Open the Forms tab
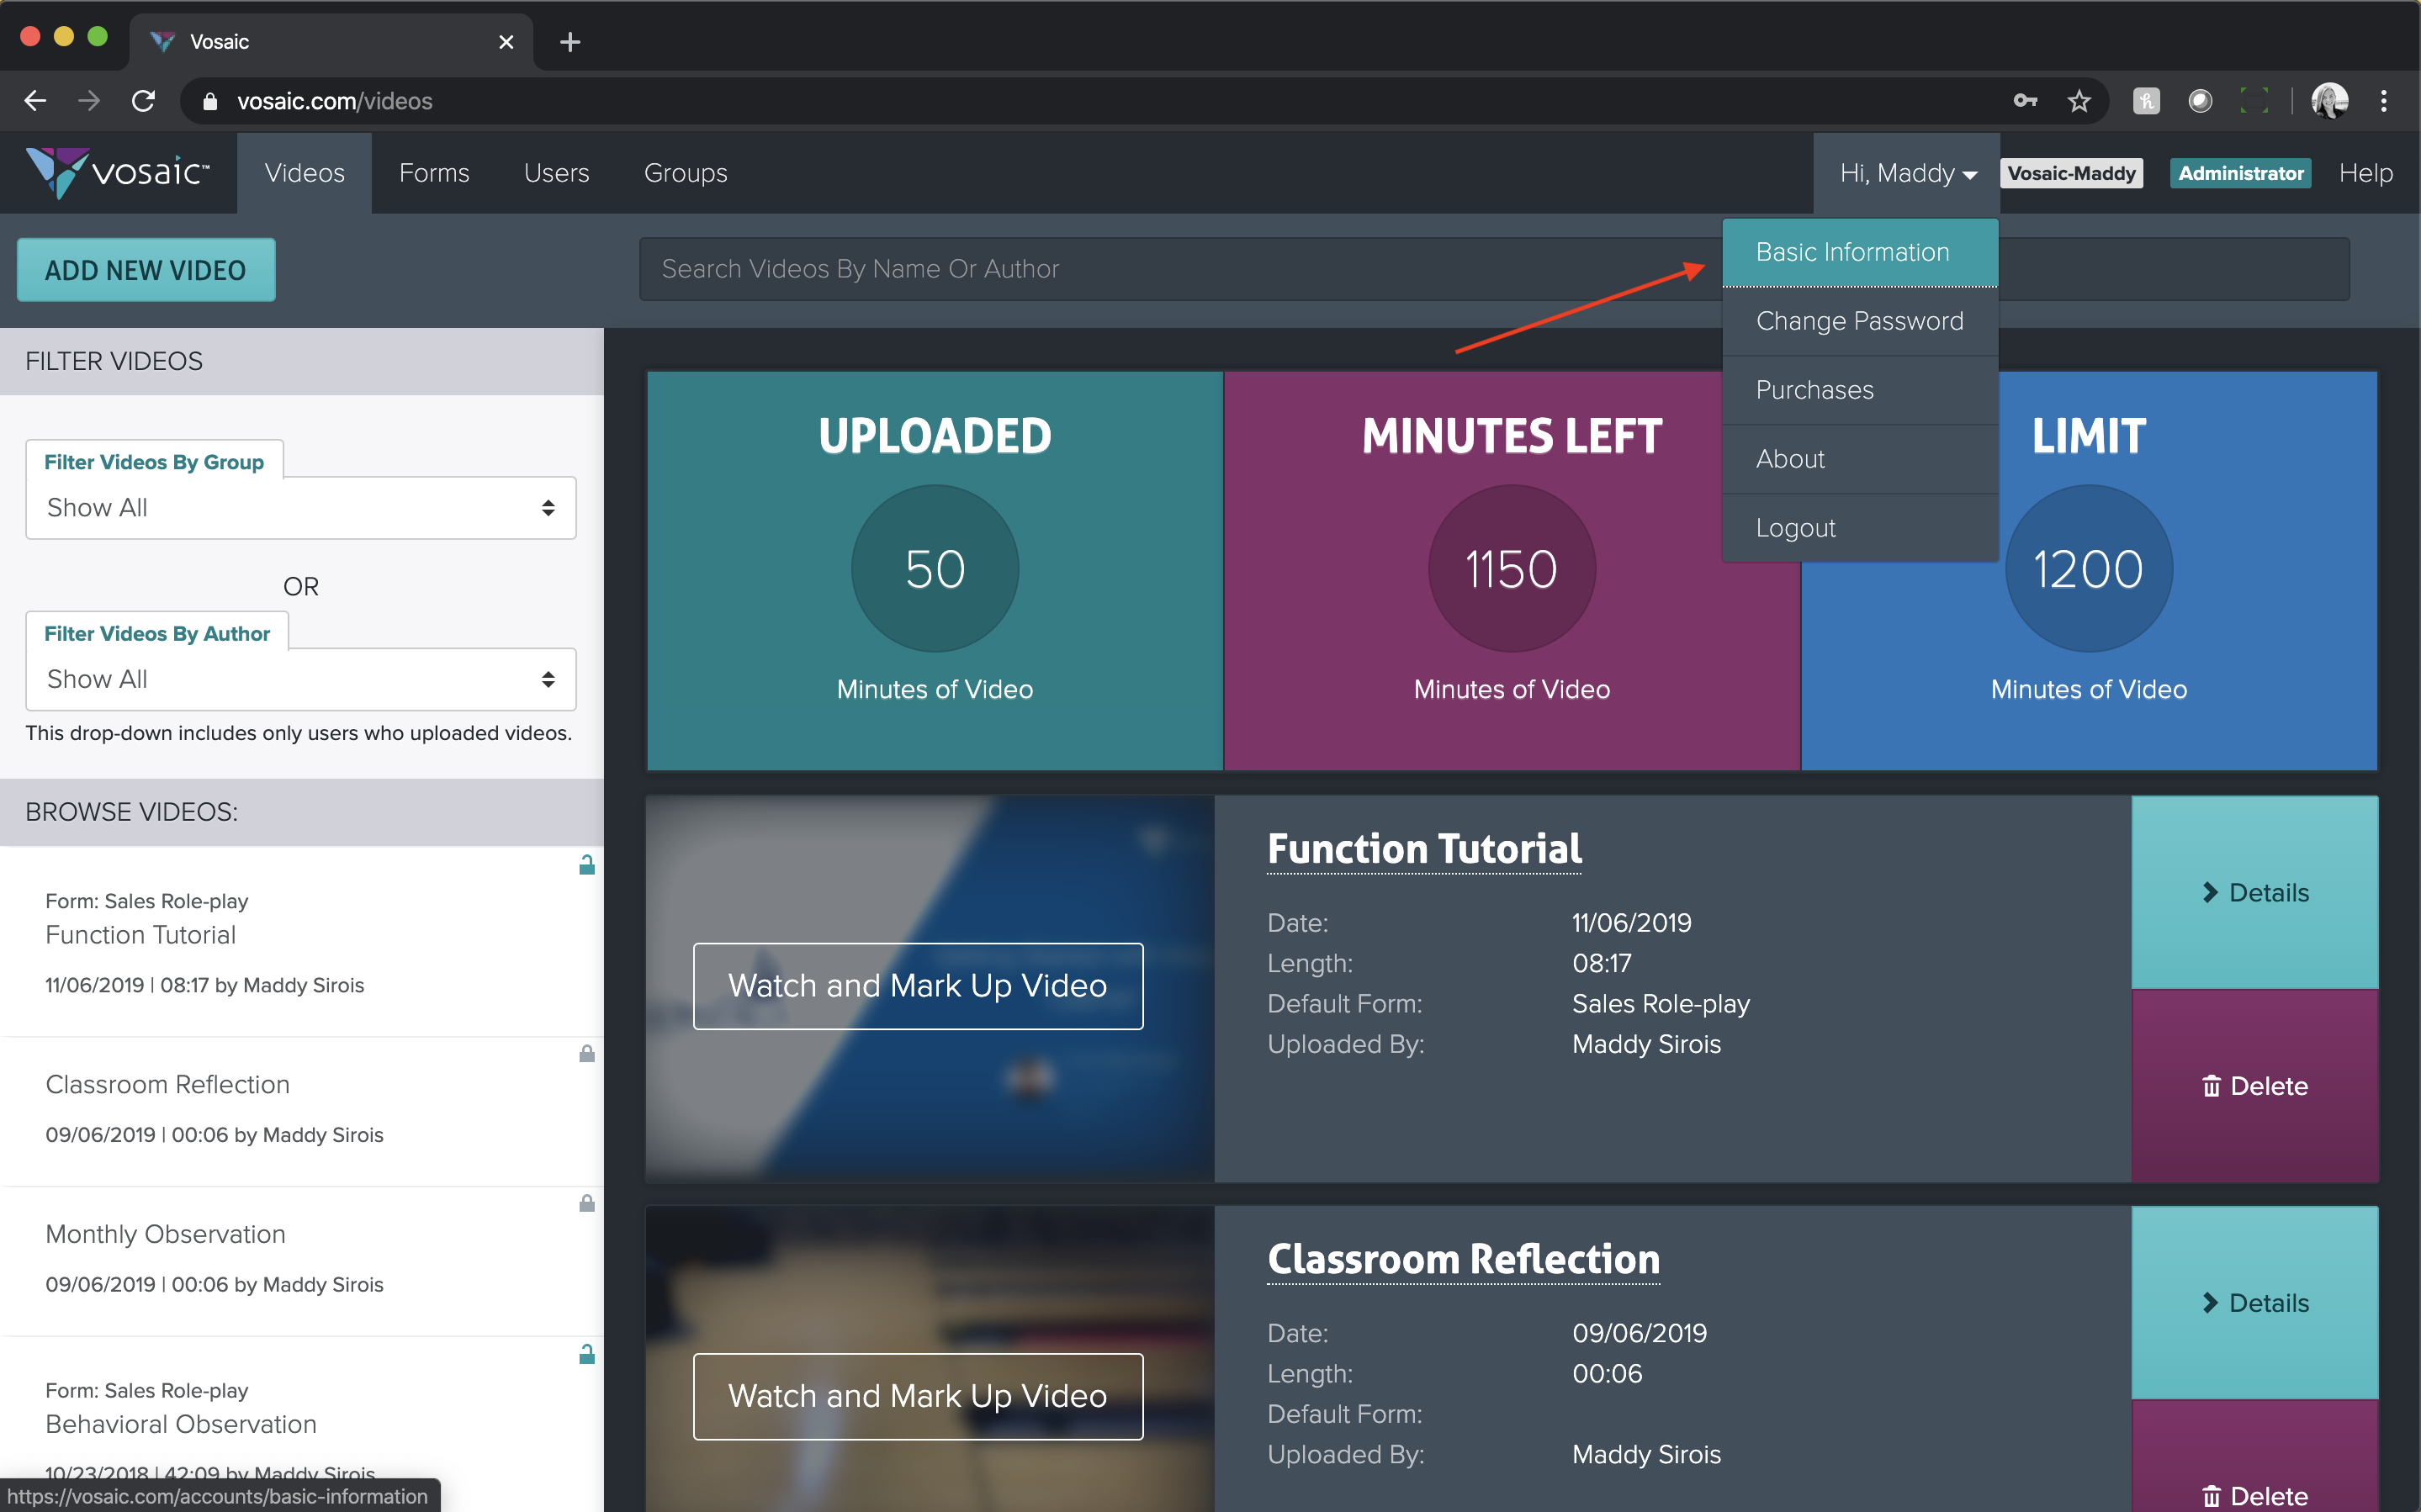 tap(434, 173)
